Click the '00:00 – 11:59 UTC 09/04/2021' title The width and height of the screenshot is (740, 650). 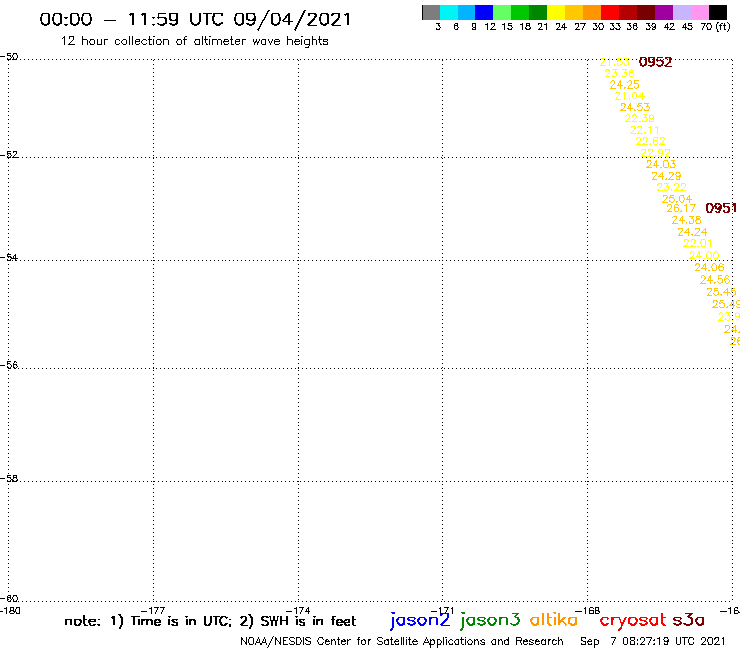pyautogui.click(x=195, y=20)
